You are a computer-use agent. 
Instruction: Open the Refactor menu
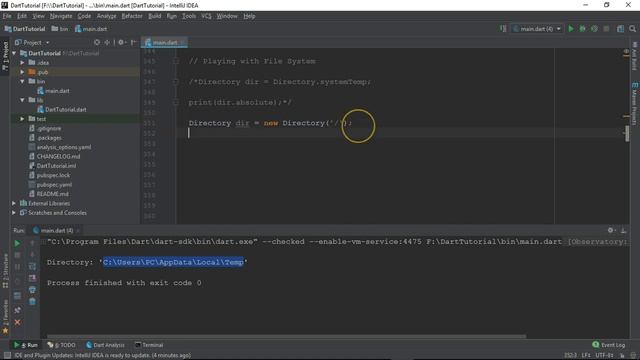pos(132,16)
